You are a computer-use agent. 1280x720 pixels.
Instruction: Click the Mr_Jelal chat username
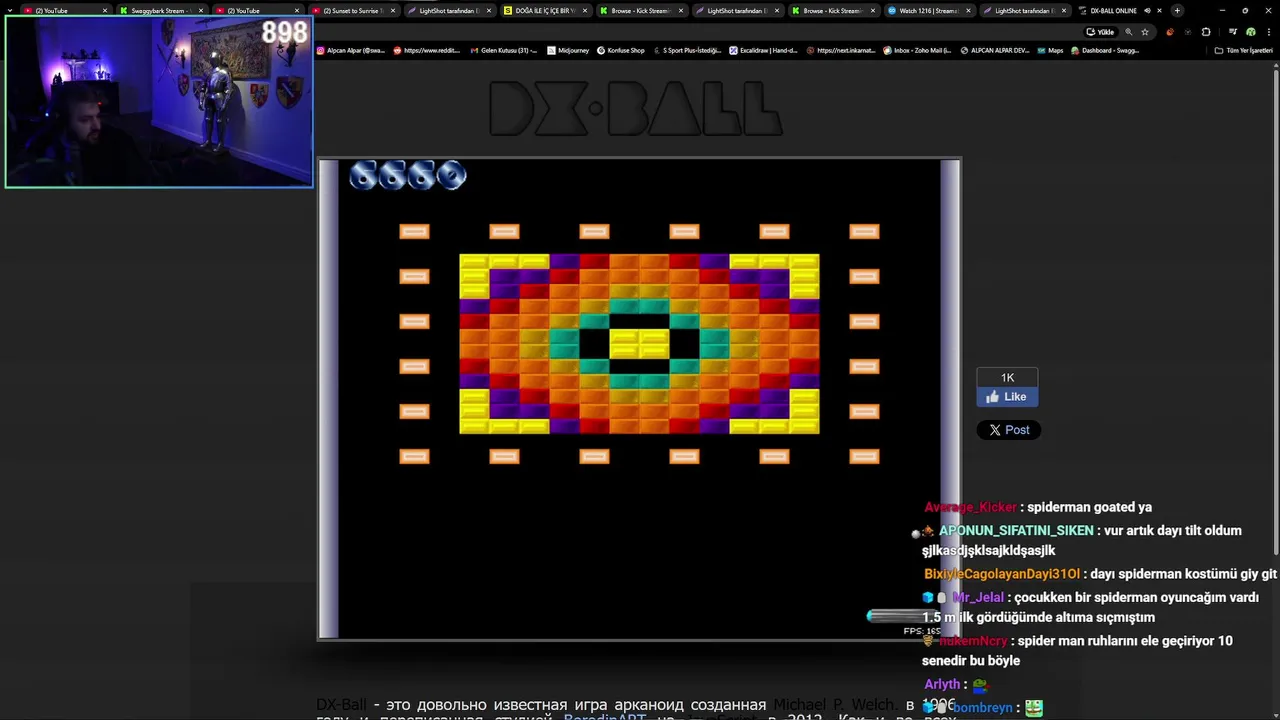tap(977, 598)
